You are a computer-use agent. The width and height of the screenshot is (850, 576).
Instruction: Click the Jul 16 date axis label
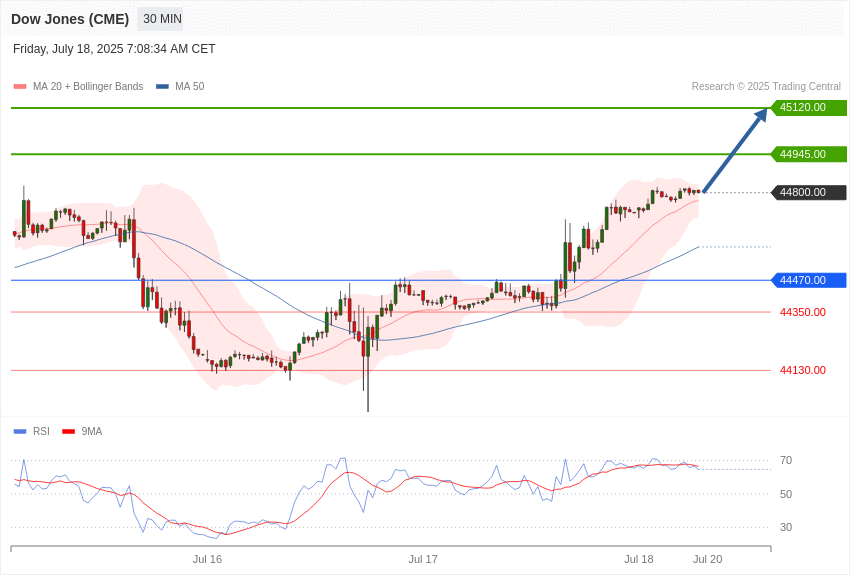(x=207, y=559)
